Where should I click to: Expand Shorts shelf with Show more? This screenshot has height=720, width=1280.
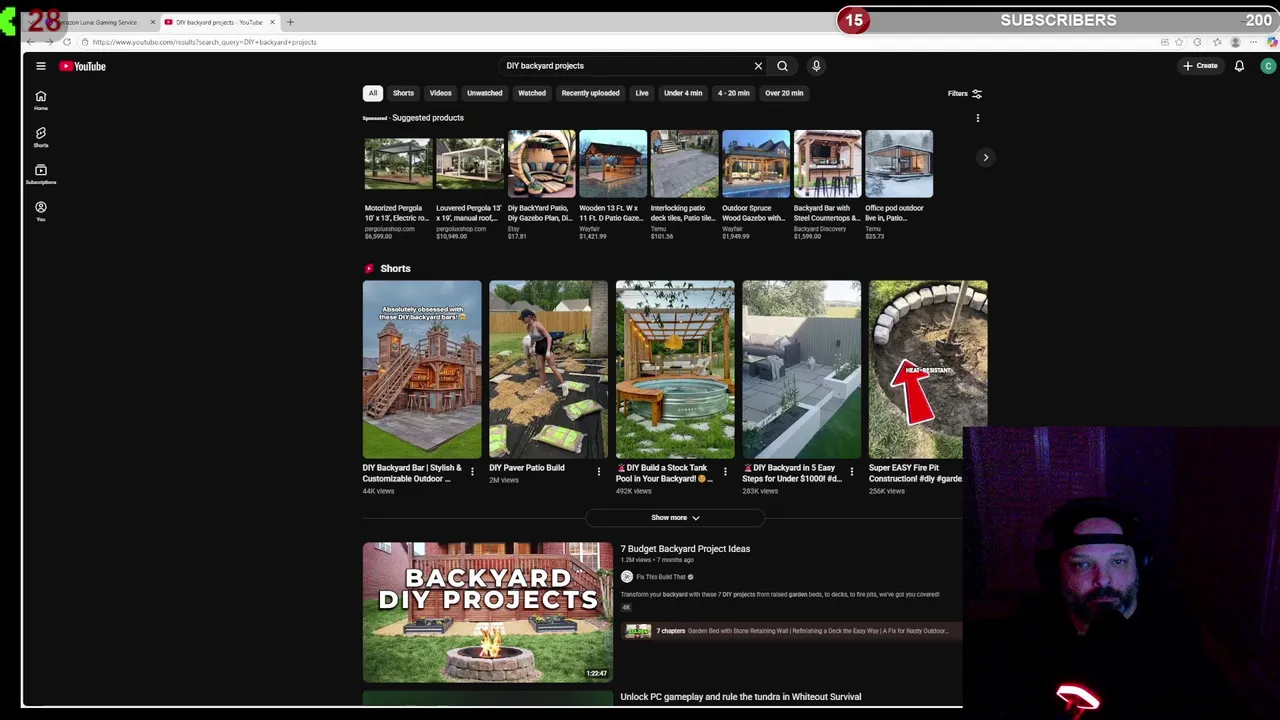675,518
